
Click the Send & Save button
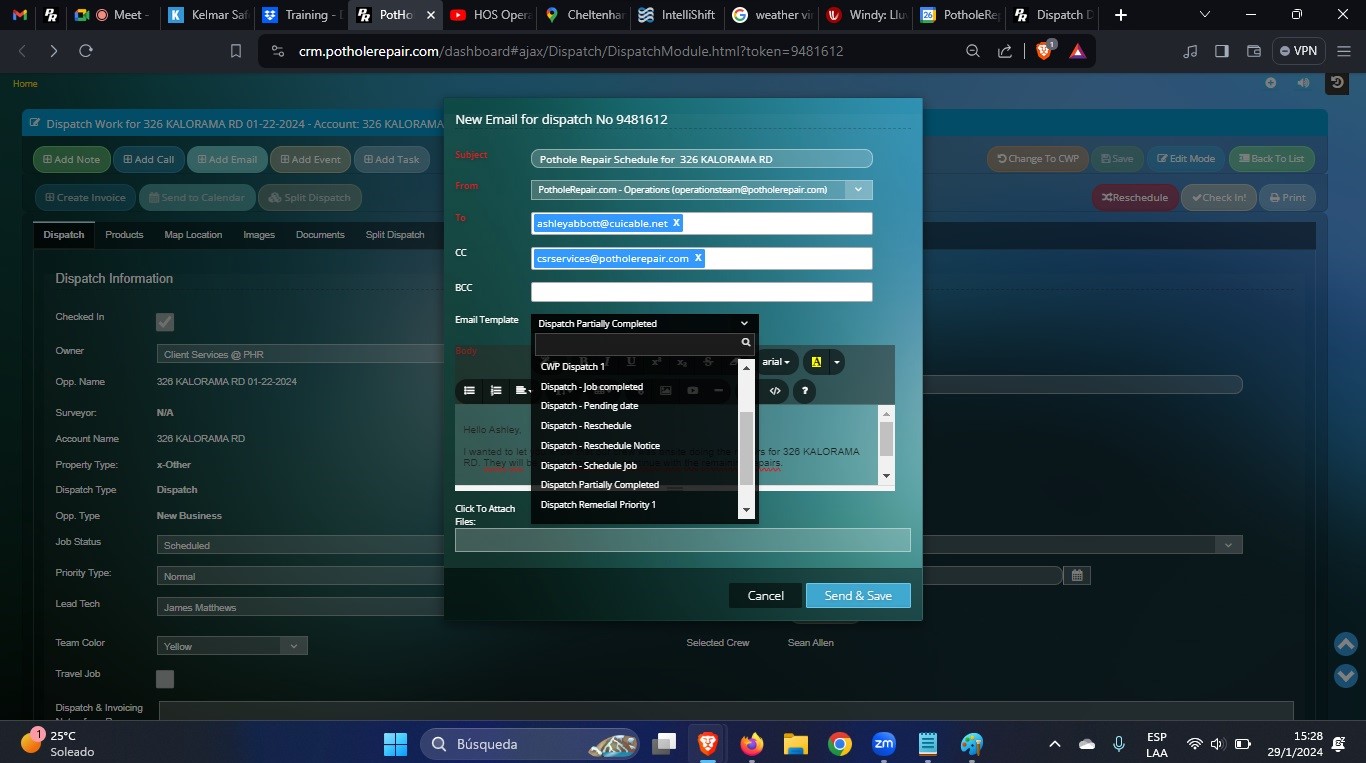[x=858, y=595]
